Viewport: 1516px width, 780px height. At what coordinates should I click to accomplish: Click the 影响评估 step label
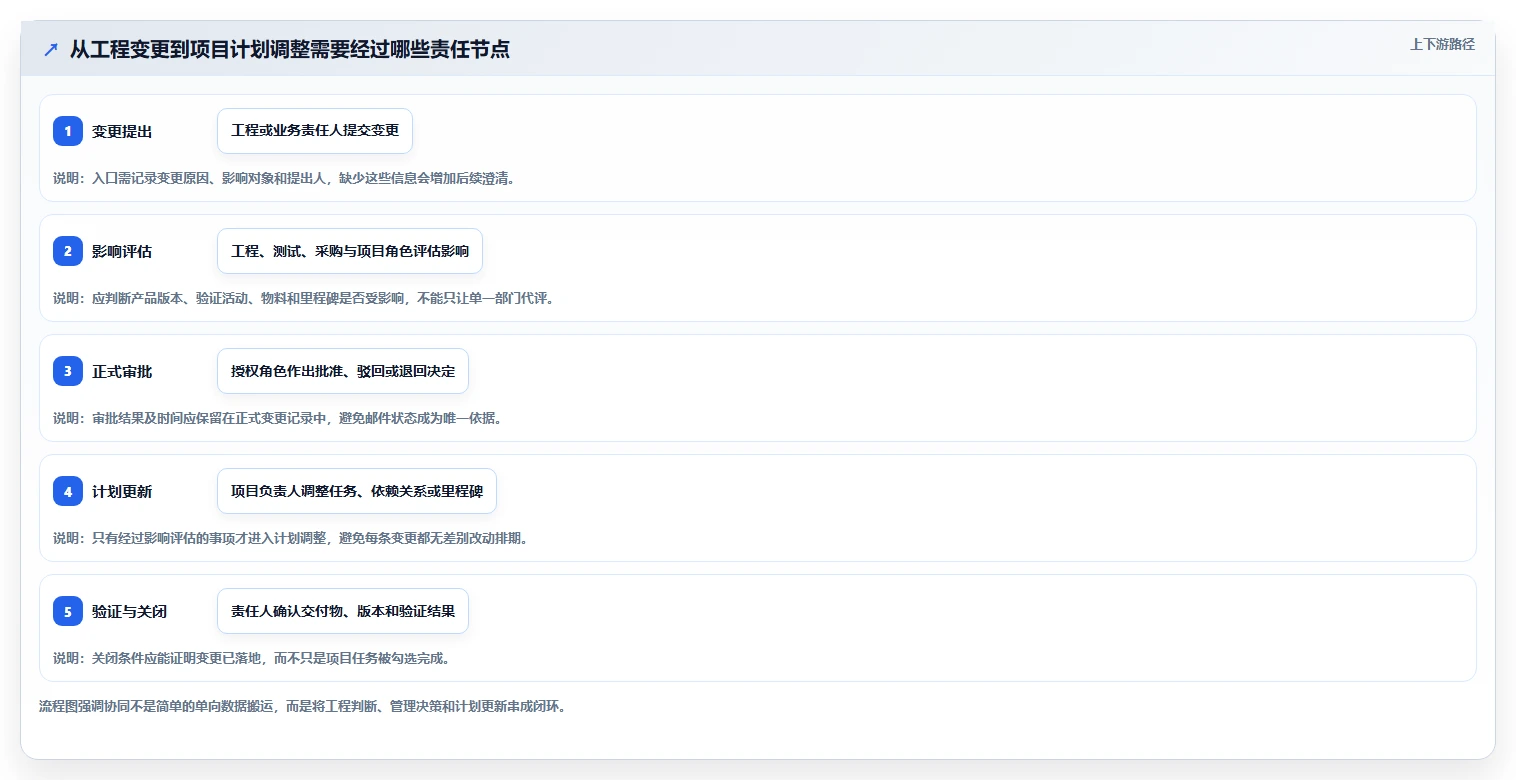(122, 251)
